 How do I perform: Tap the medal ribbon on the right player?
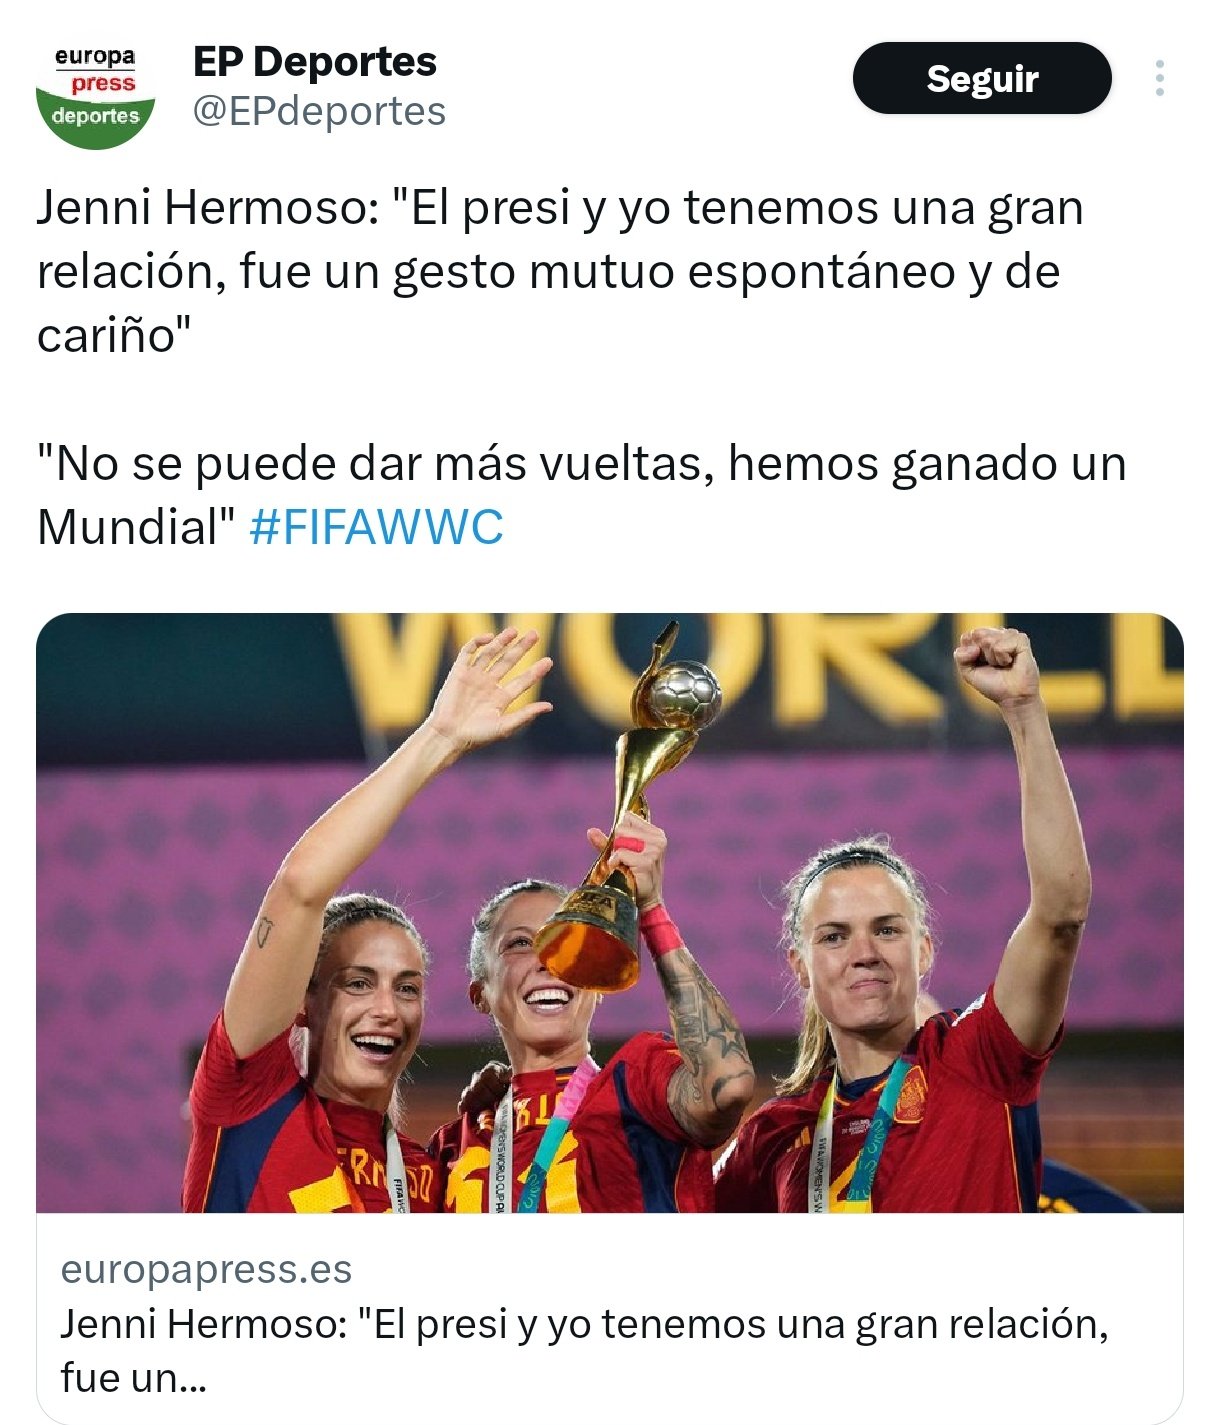[x=860, y=1135]
